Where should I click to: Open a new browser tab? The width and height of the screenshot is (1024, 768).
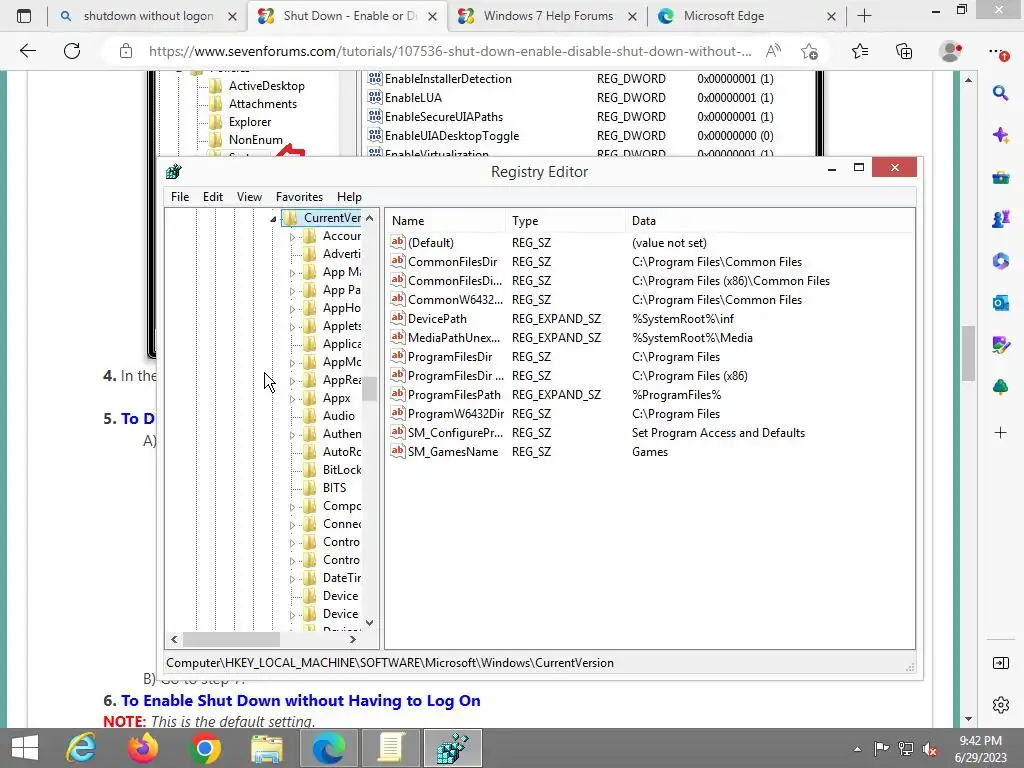point(865,16)
